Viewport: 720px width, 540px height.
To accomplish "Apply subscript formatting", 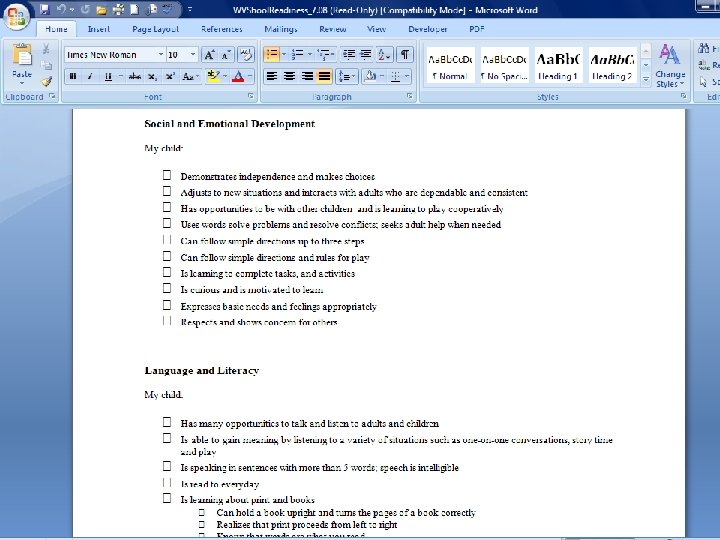I will (152, 76).
